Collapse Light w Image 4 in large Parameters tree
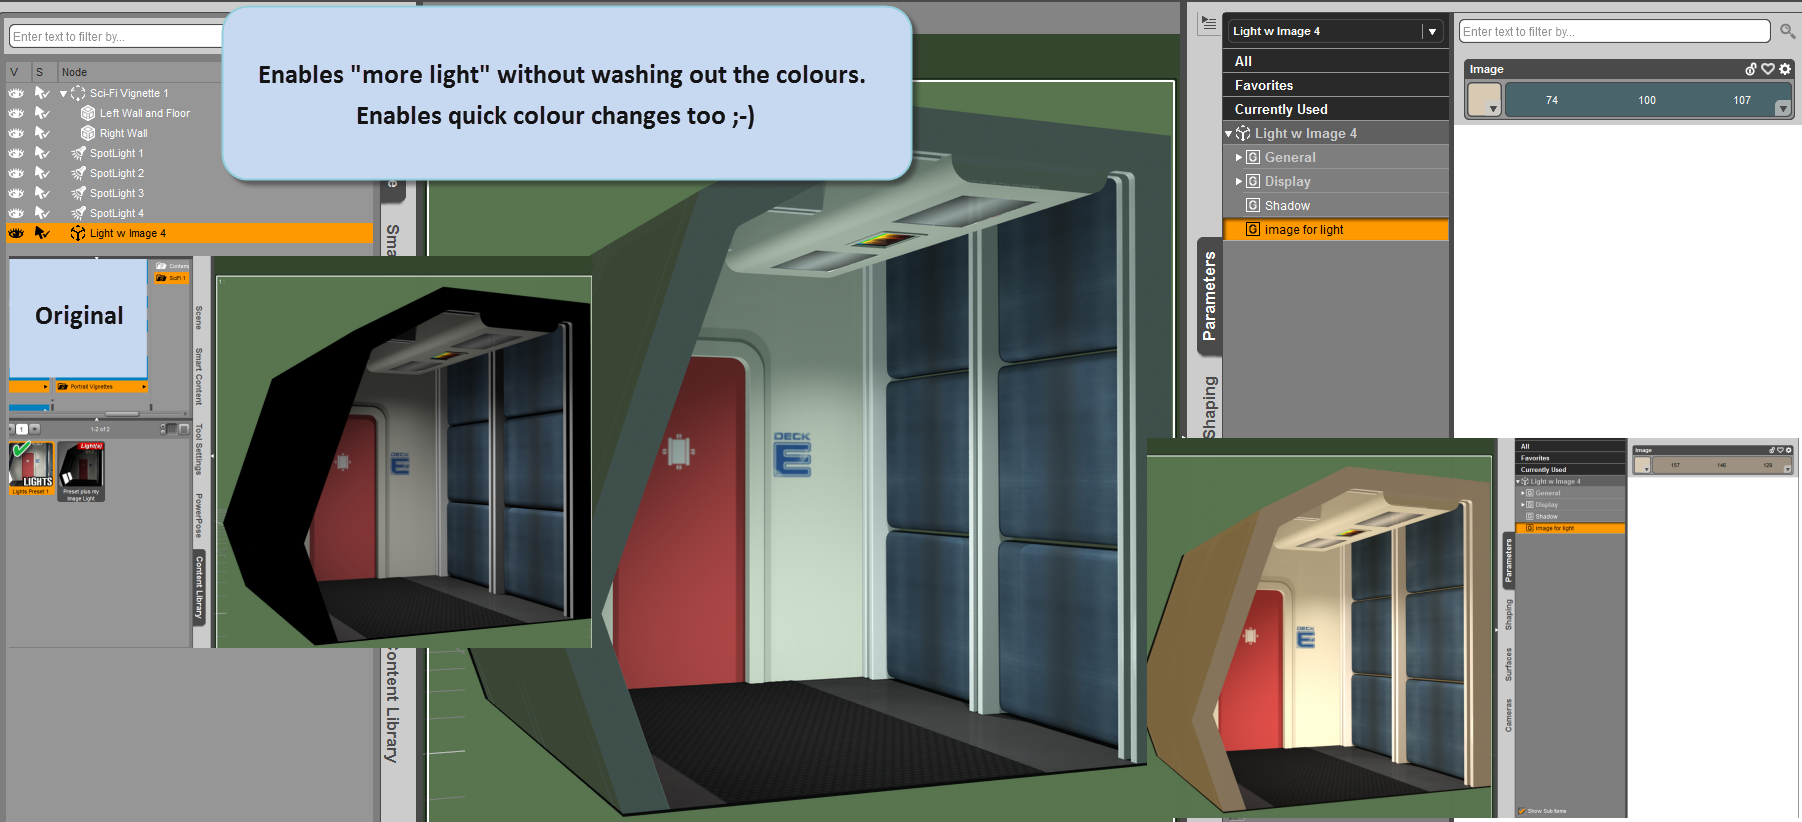This screenshot has width=1802, height=822. [x=1229, y=134]
